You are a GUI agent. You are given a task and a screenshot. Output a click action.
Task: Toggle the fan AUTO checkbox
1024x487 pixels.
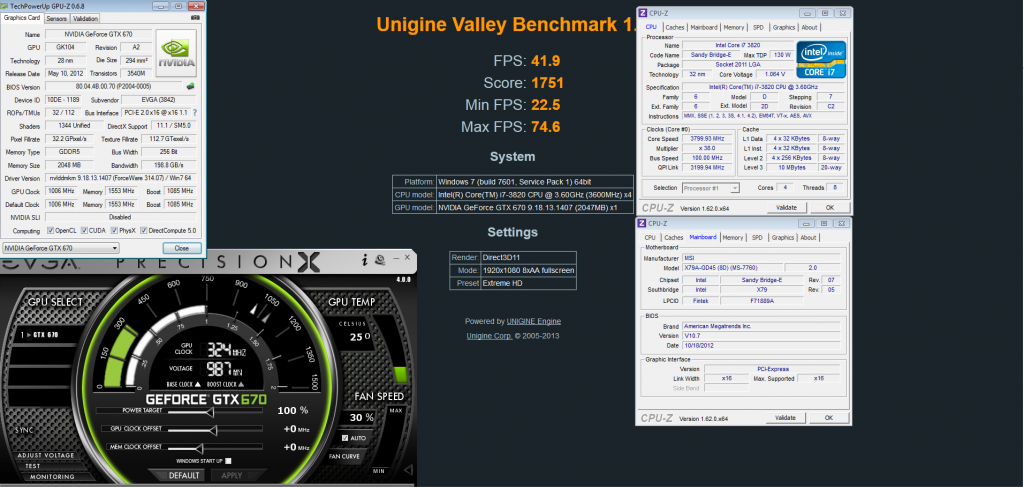[345, 438]
